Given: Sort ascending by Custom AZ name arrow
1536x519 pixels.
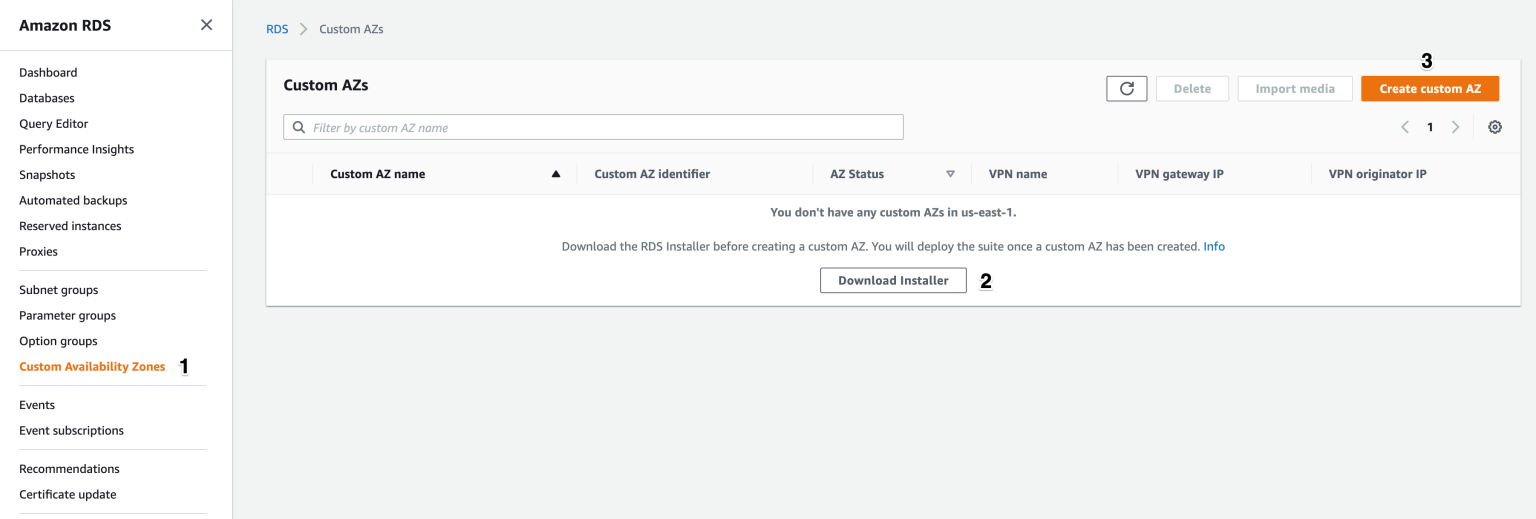Looking at the screenshot, I should tap(556, 174).
